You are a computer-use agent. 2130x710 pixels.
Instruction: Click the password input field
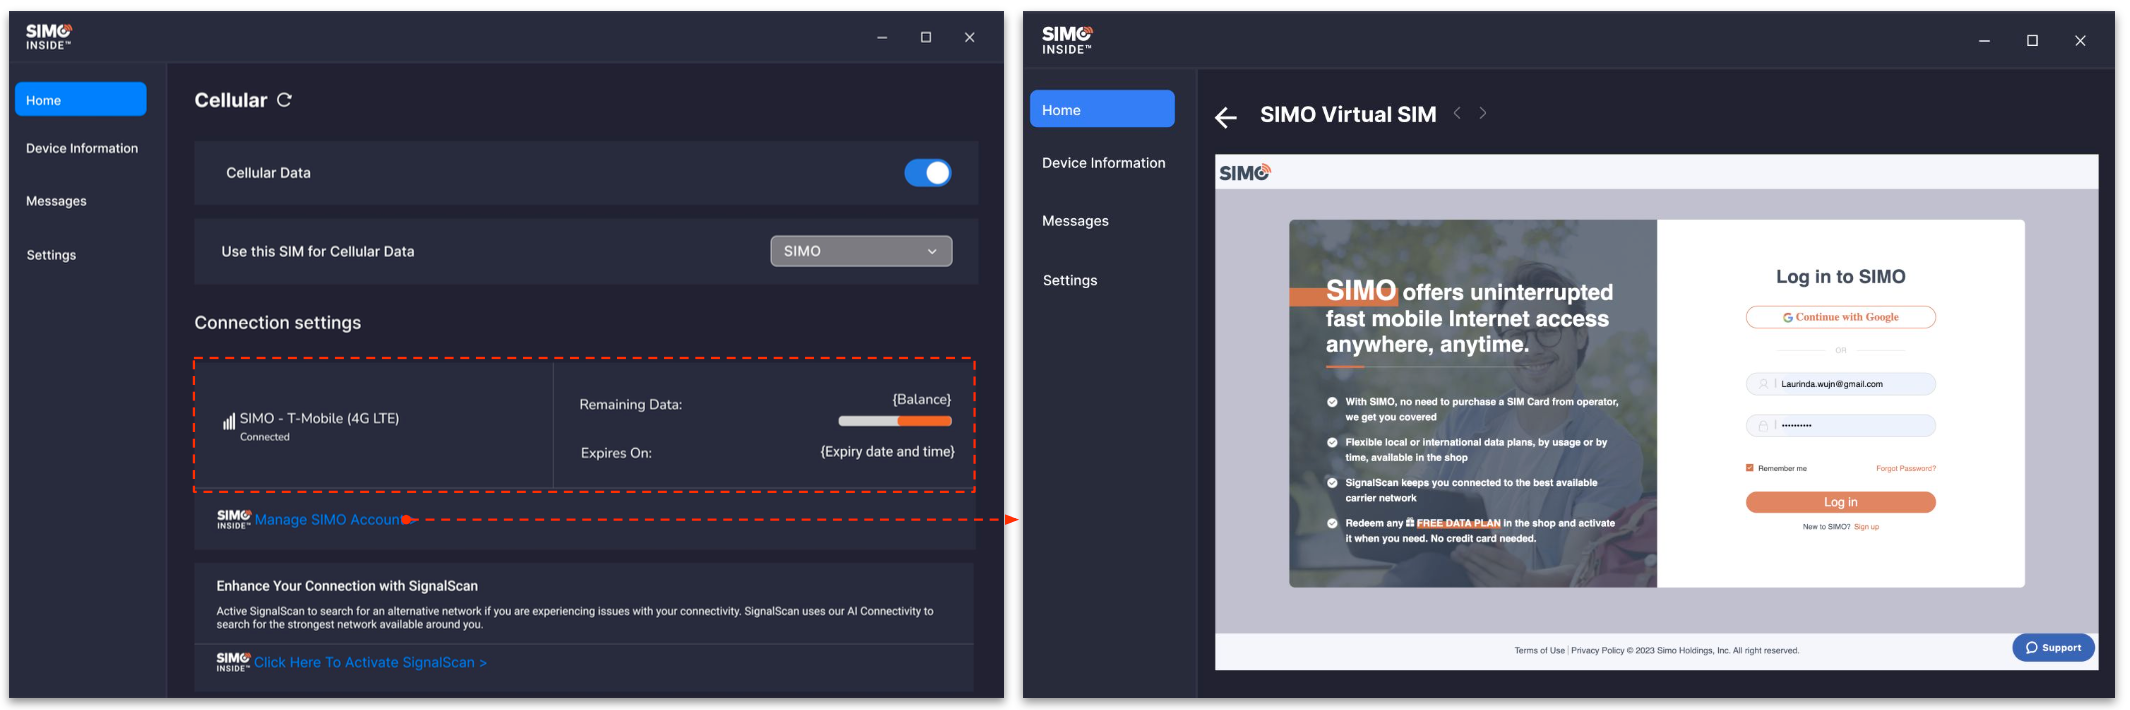tap(1841, 426)
